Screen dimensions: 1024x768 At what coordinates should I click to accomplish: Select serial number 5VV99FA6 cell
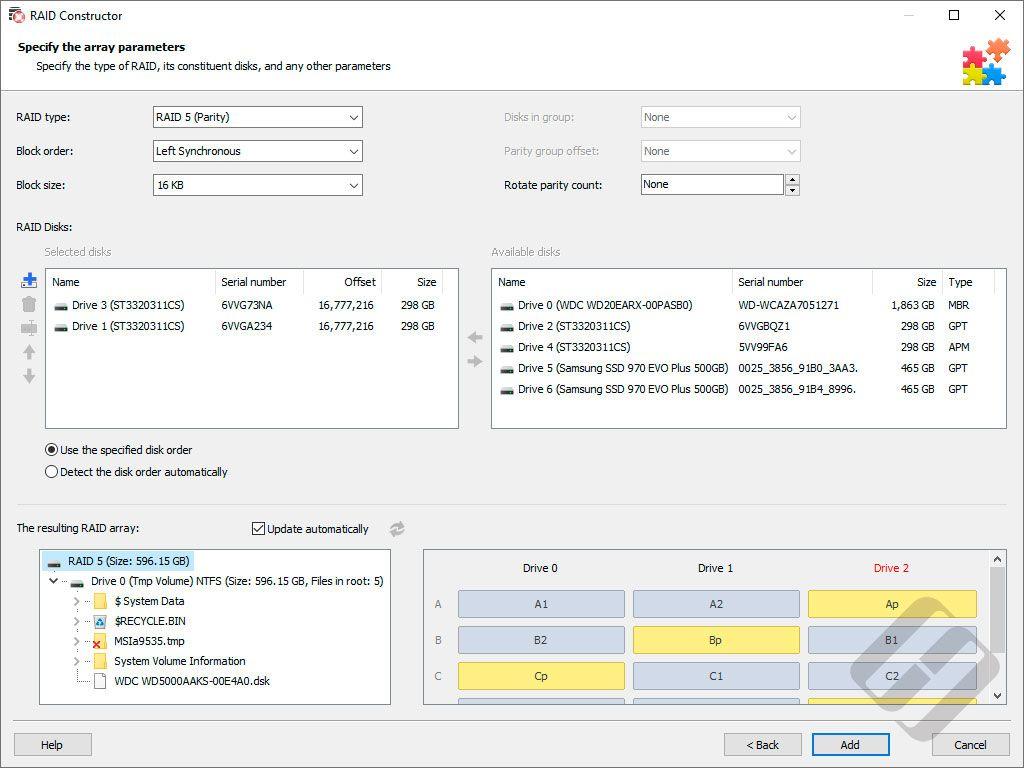point(763,347)
